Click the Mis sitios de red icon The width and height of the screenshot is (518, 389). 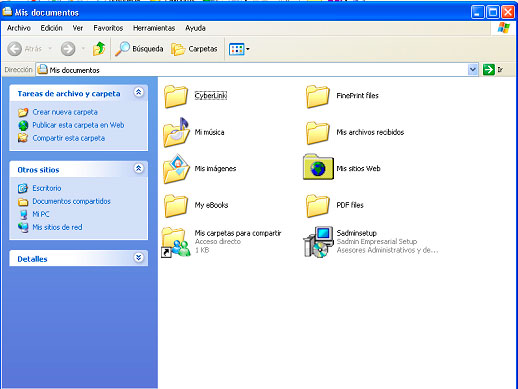(23, 228)
